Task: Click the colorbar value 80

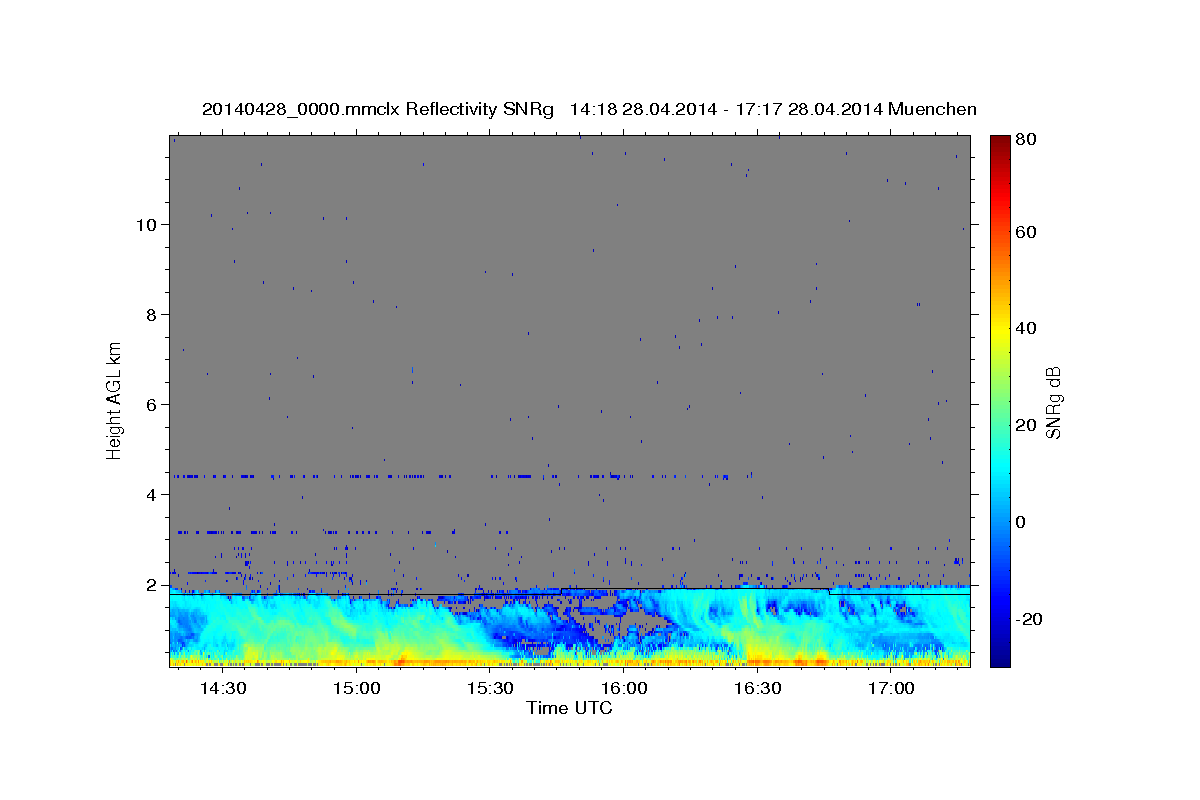Action: [1025, 140]
